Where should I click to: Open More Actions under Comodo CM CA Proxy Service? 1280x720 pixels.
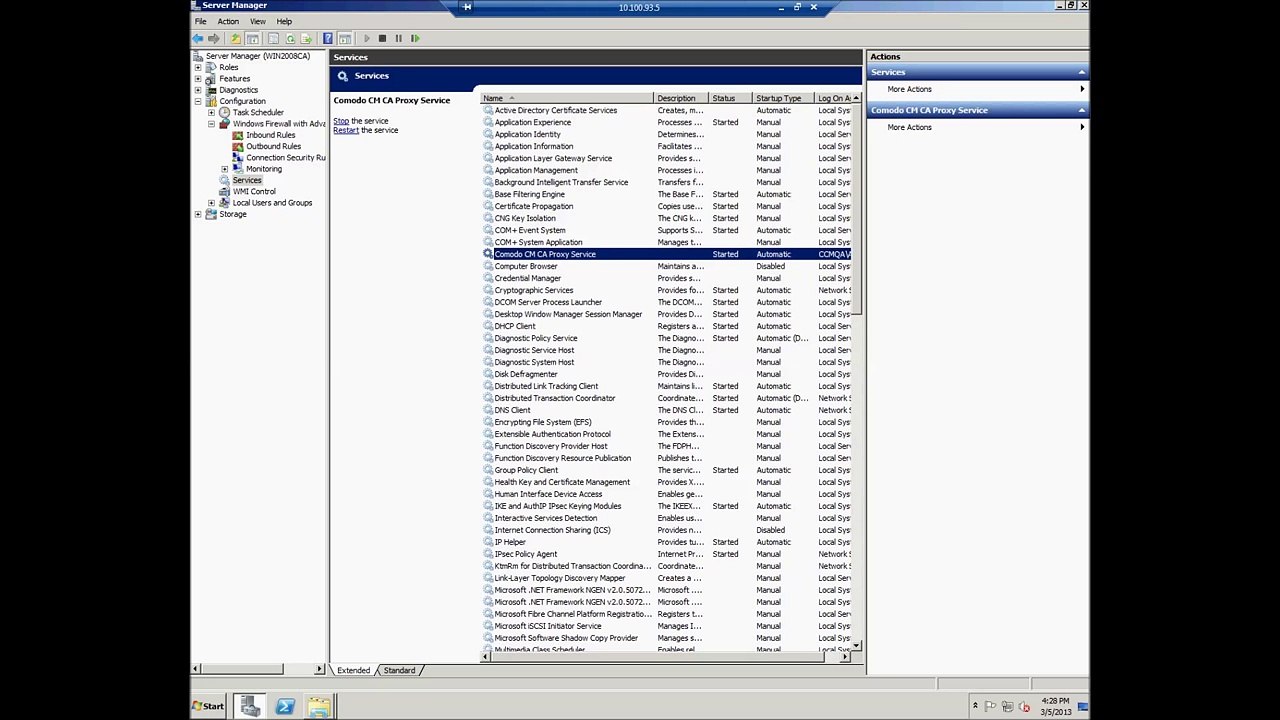click(x=909, y=127)
